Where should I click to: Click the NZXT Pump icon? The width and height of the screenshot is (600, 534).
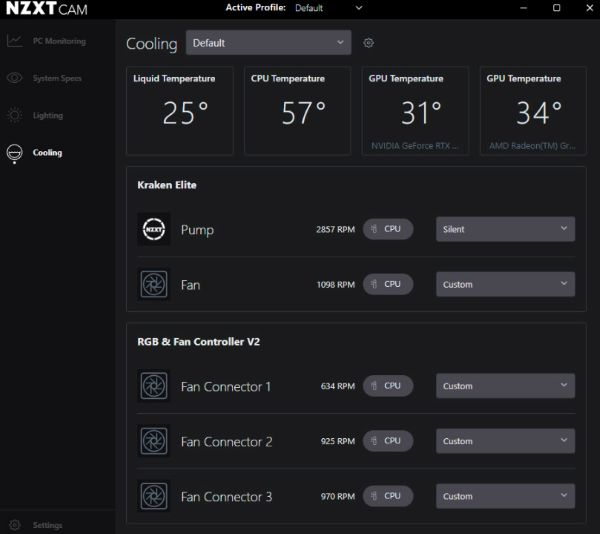[x=154, y=230]
